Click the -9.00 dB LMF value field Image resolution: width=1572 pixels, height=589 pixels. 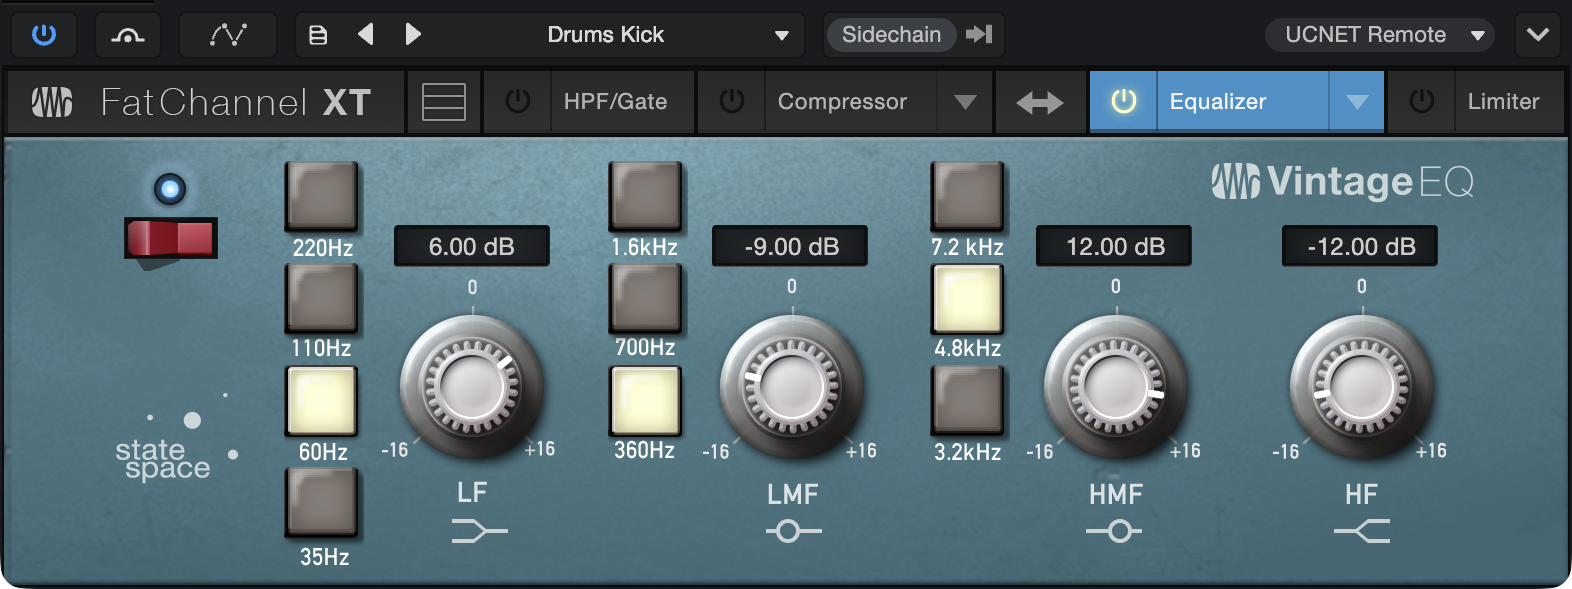tap(790, 246)
